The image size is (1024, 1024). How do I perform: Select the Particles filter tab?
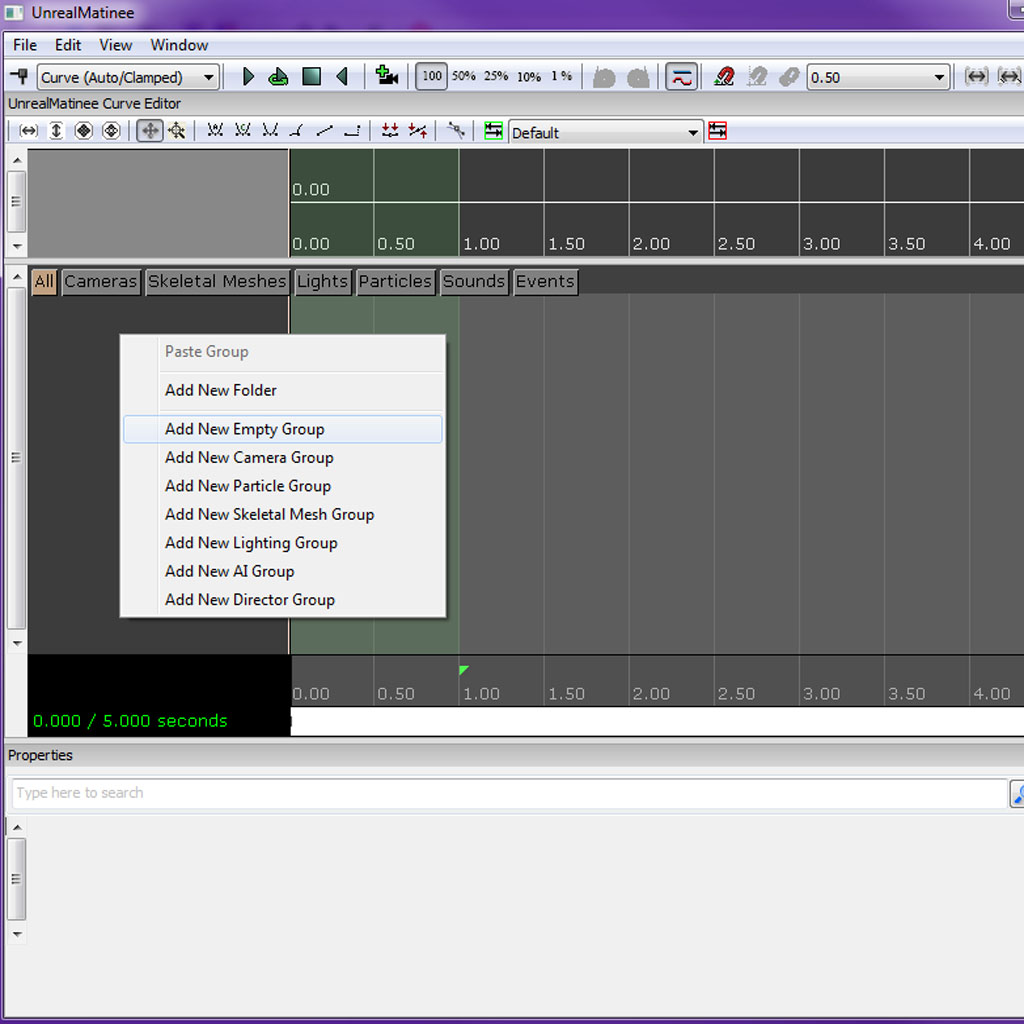tap(395, 281)
